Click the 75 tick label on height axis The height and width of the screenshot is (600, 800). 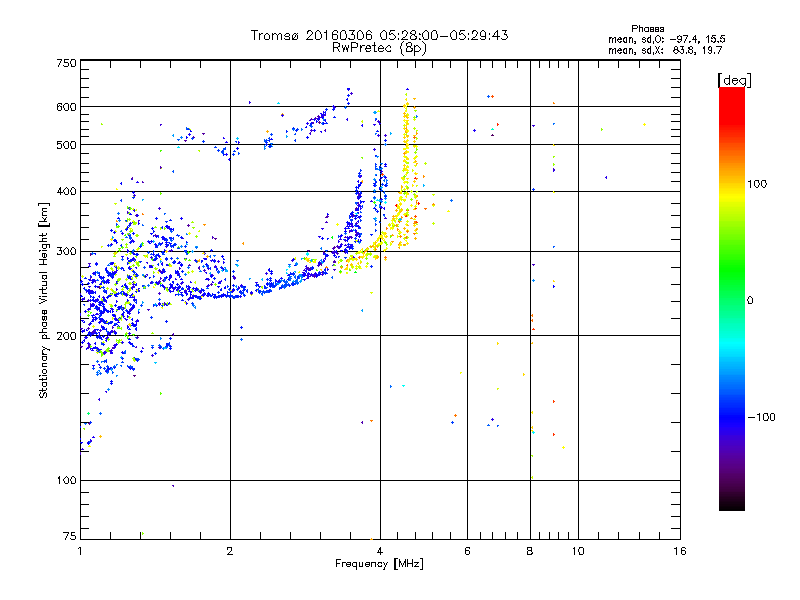70,536
